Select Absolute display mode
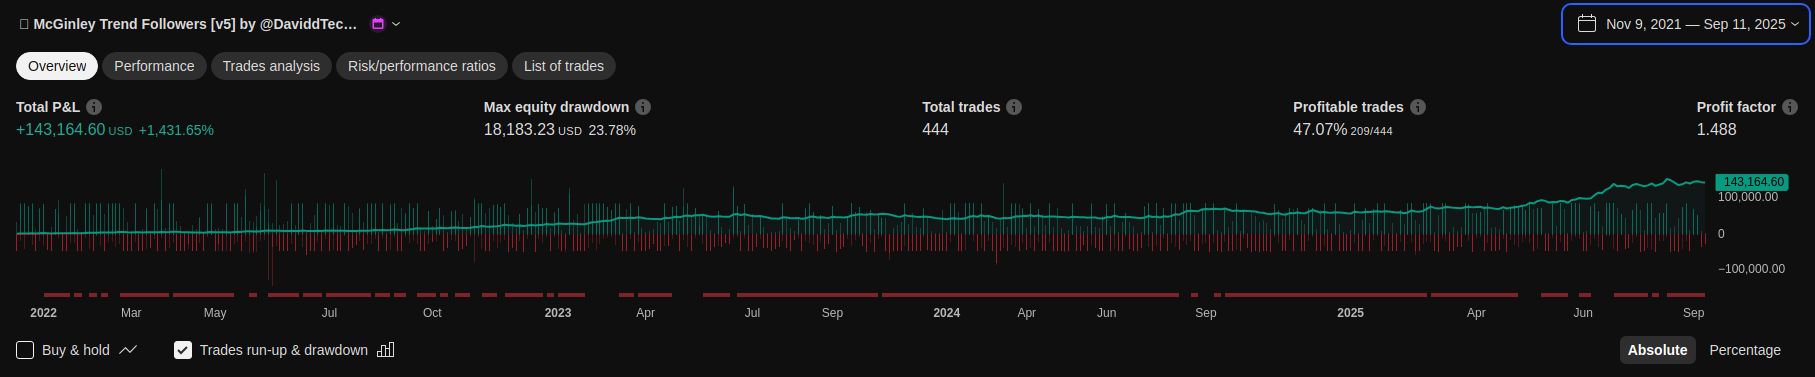Image resolution: width=1815 pixels, height=377 pixels. point(1657,350)
